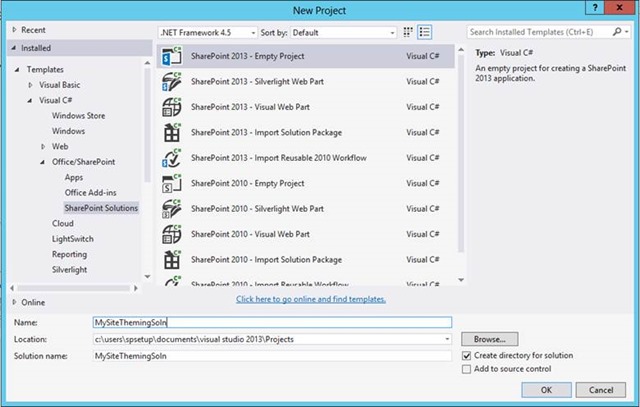The image size is (640, 407).
Task: Select the LightSwitch category
Action: (x=73, y=239)
